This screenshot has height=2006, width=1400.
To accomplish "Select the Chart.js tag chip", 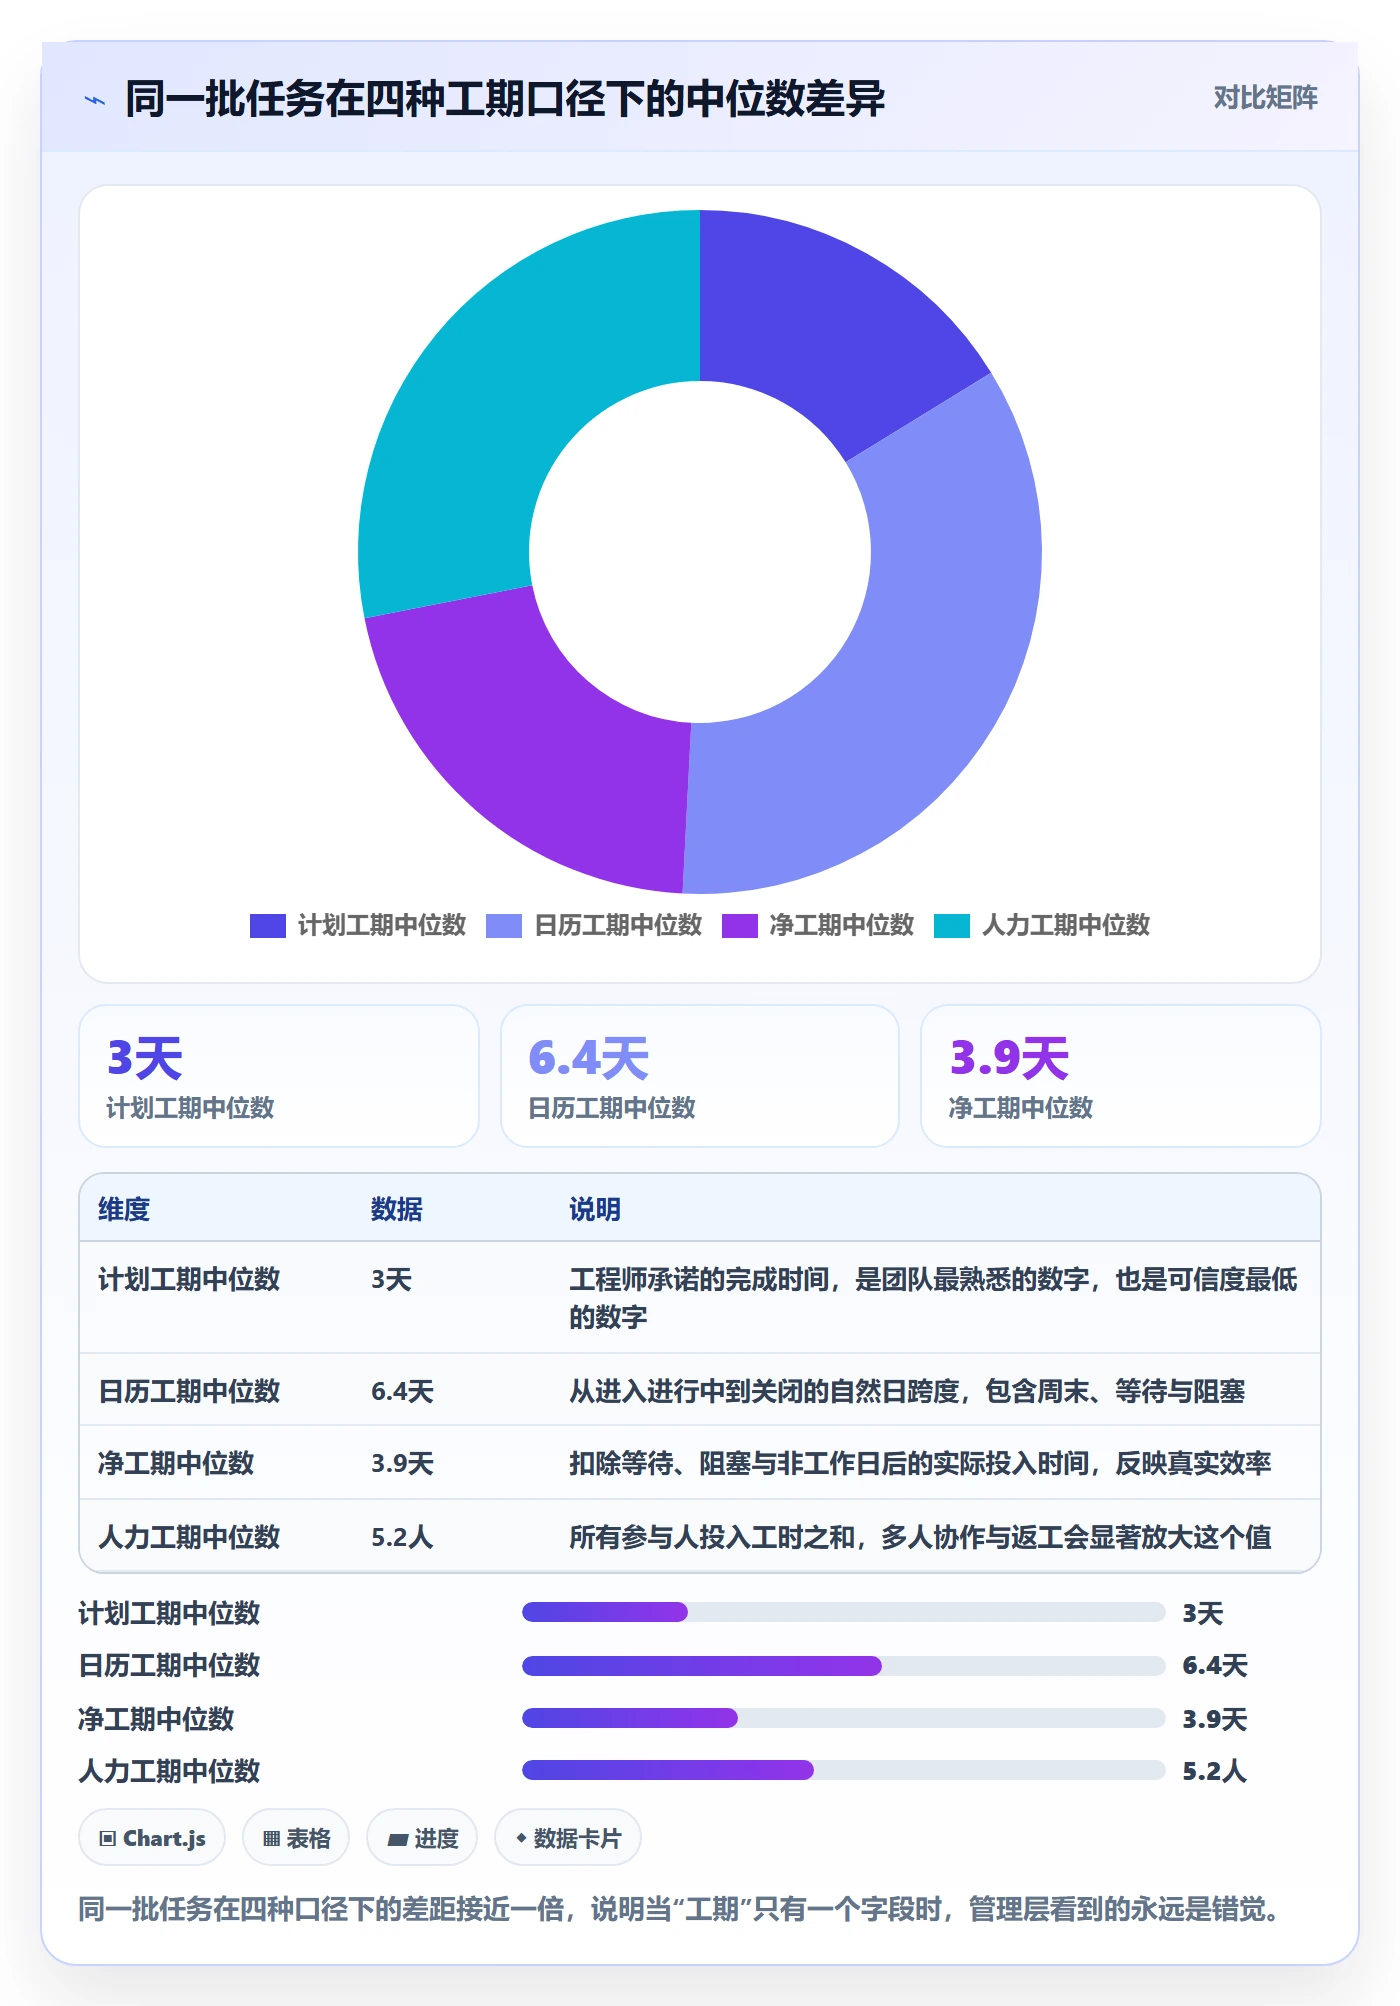I will coord(152,1838).
